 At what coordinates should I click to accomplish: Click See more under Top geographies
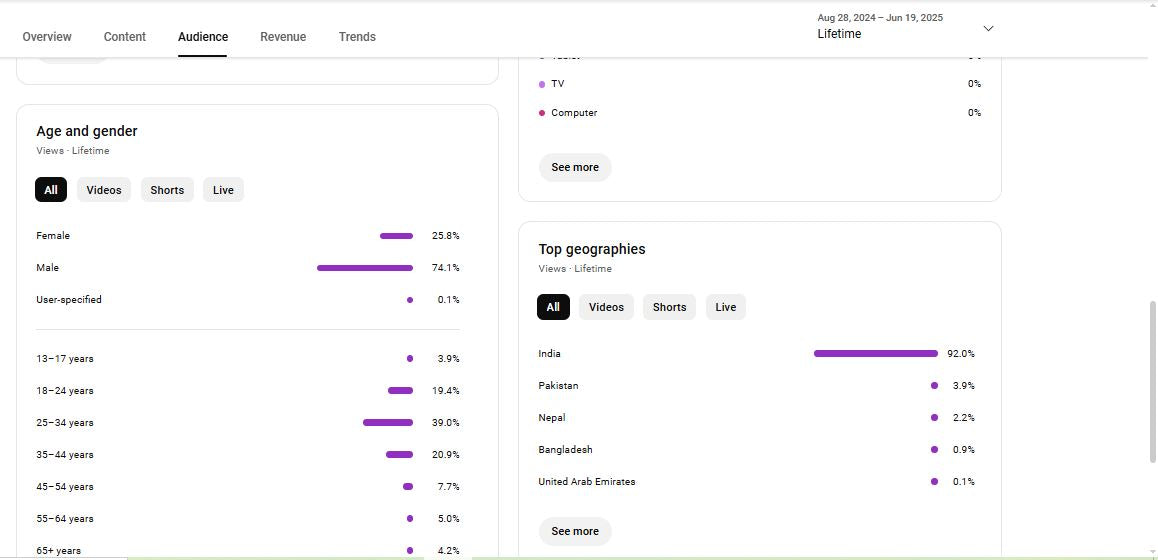[x=575, y=531]
